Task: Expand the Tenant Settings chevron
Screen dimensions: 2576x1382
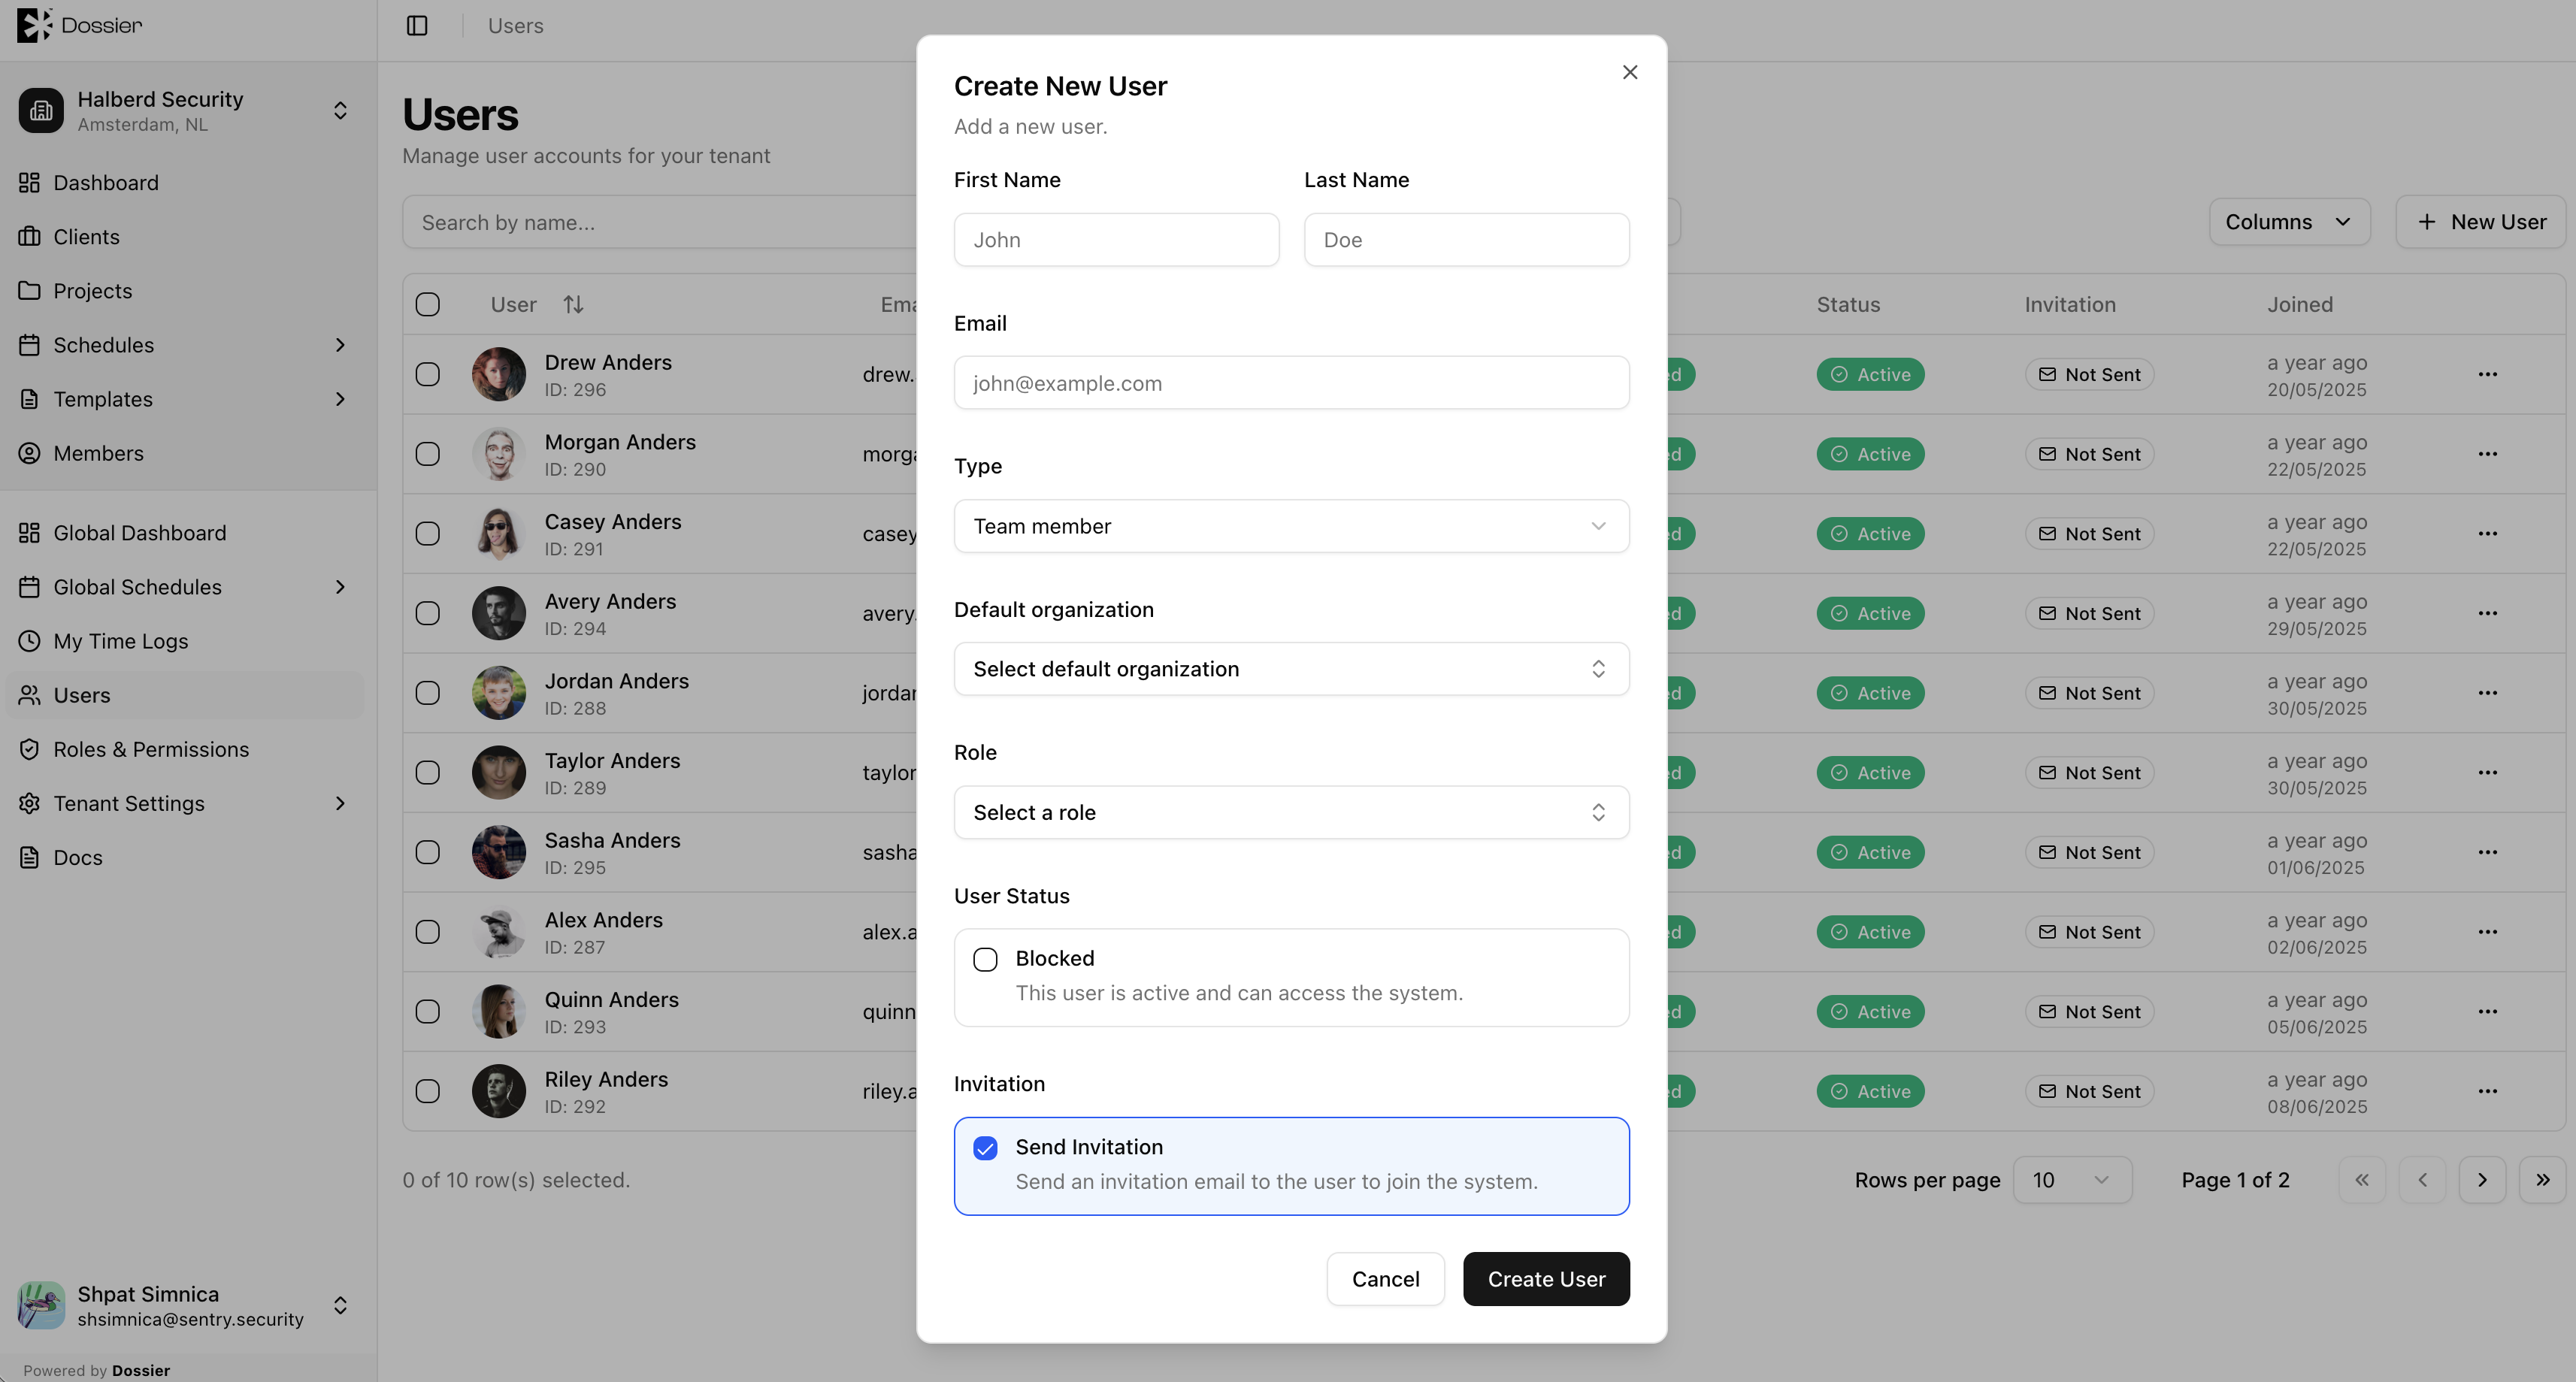Action: coord(340,803)
